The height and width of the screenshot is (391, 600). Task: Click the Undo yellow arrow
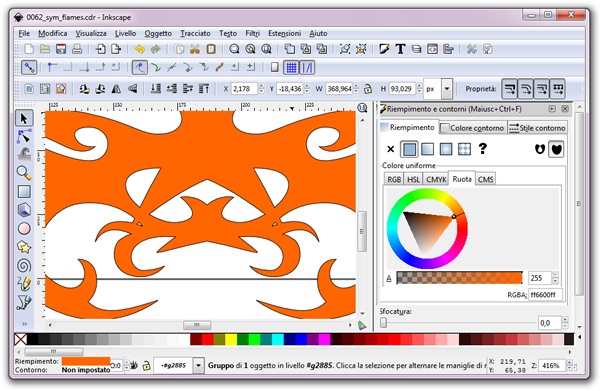pyautogui.click(x=140, y=49)
